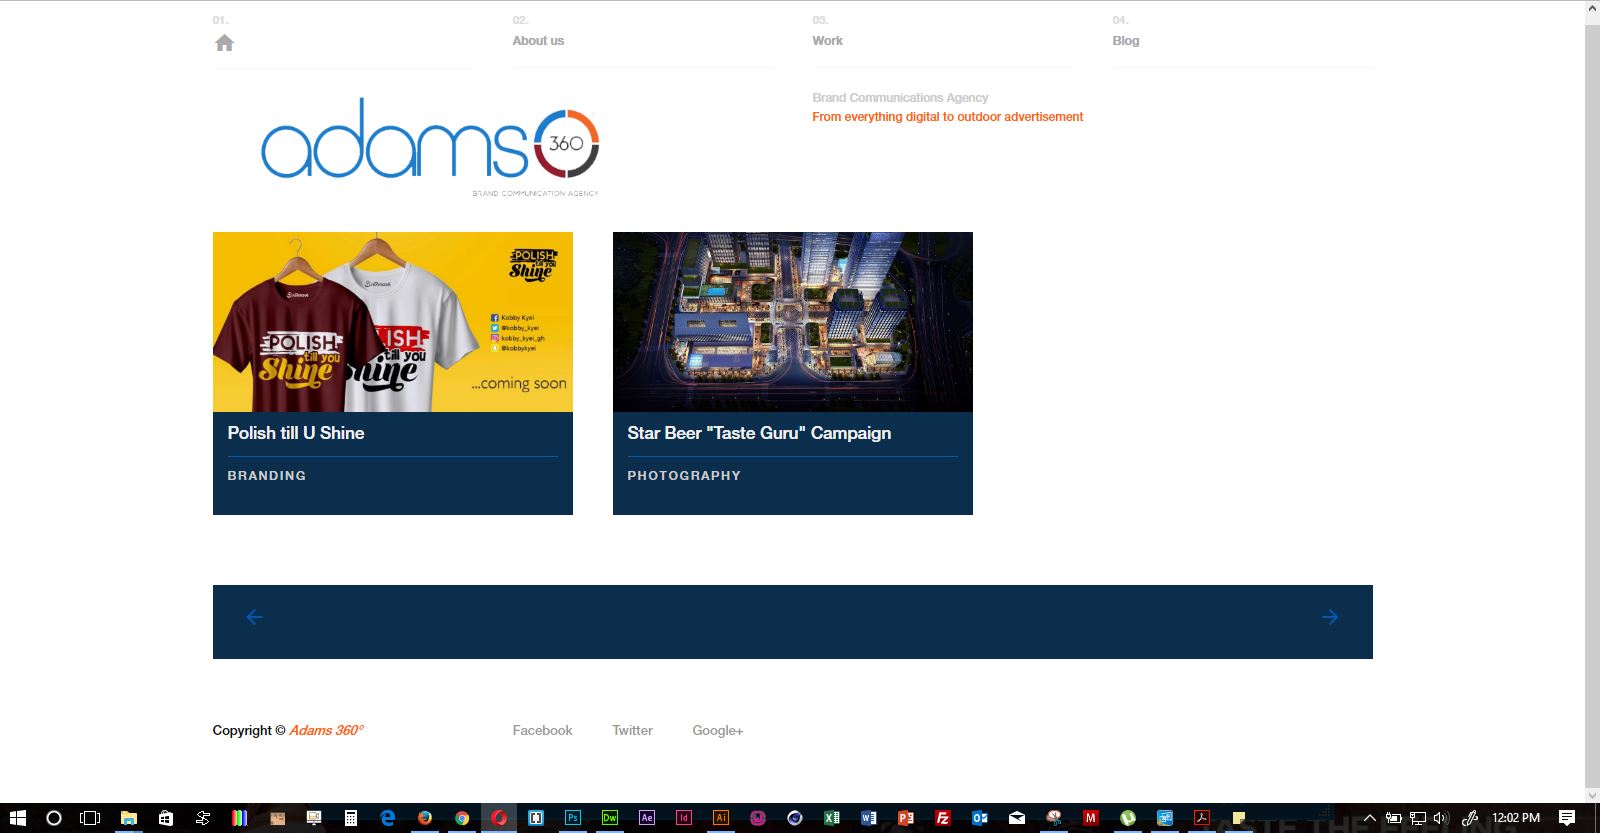Open Mail app from taskbar
Screen dimensions: 1600x833
[1017, 818]
